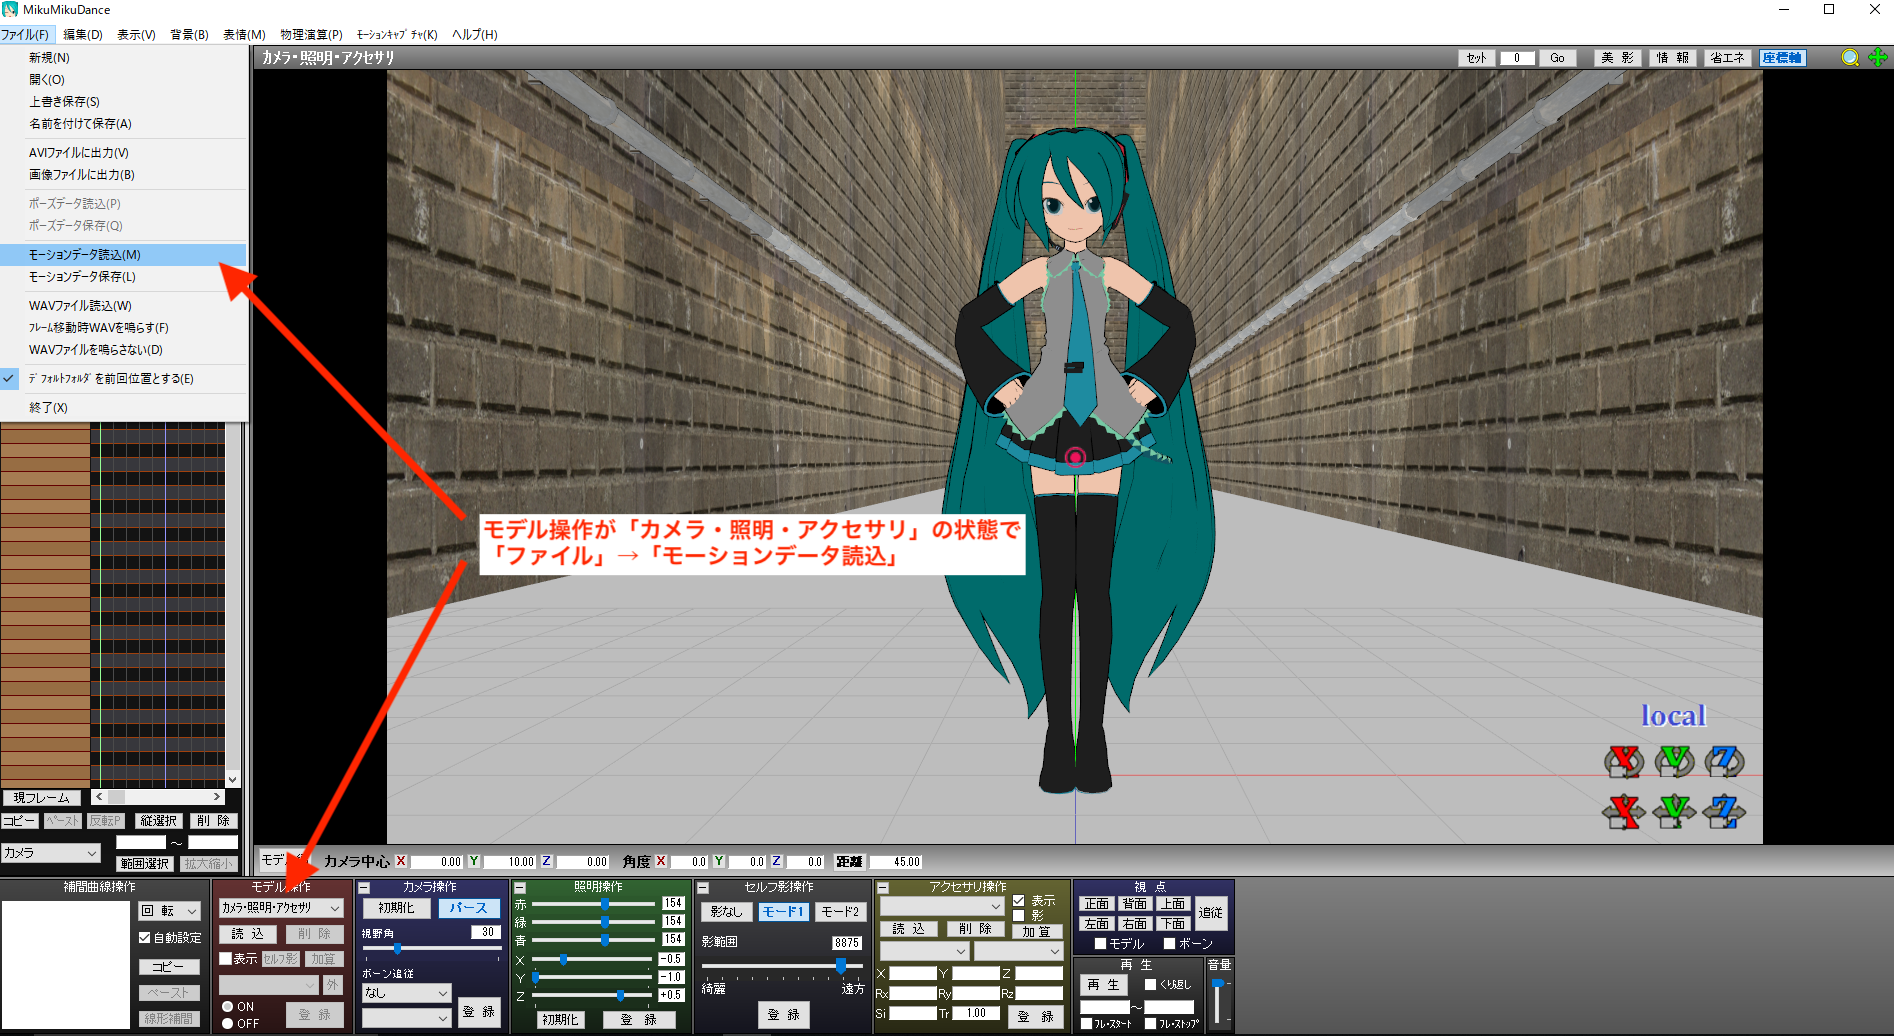Screen dimensions: 1894x1036
Task: Click the timeline scroll-left arrow
Action: coord(99,797)
